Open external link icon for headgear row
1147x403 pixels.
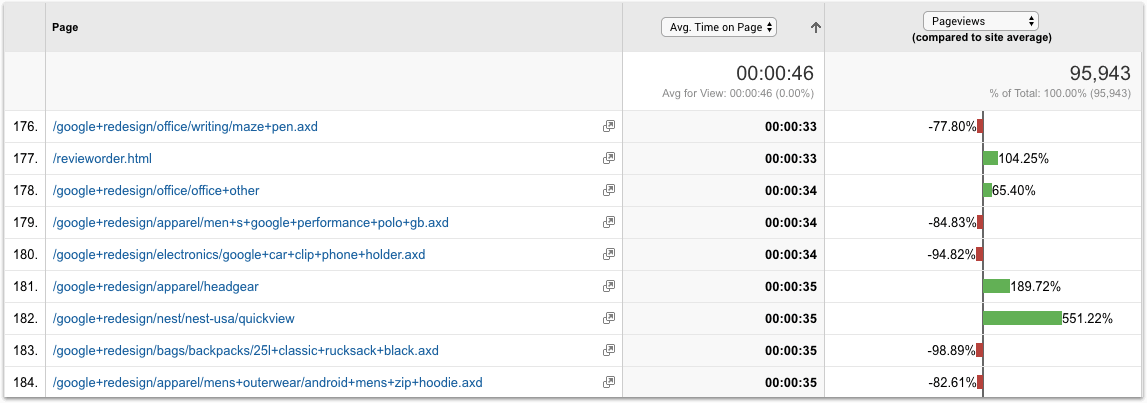click(608, 287)
